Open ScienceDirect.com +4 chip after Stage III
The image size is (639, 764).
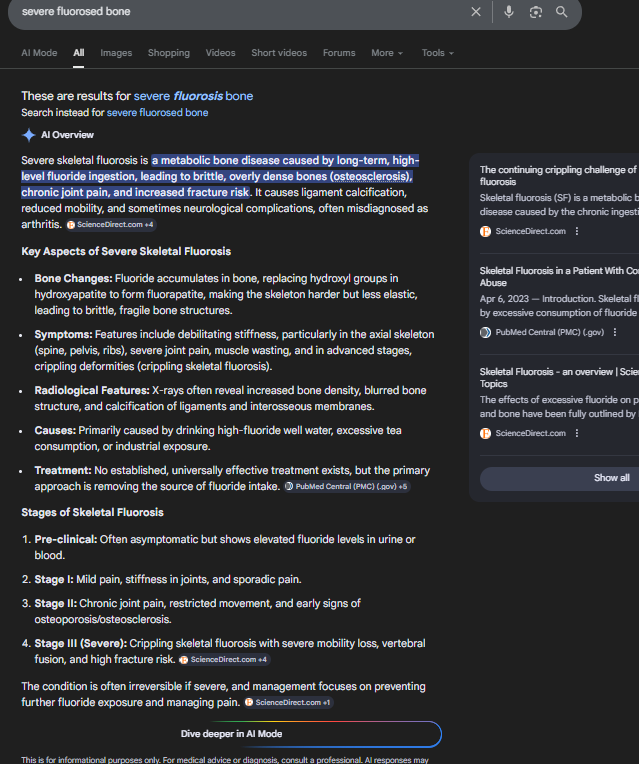click(224, 659)
